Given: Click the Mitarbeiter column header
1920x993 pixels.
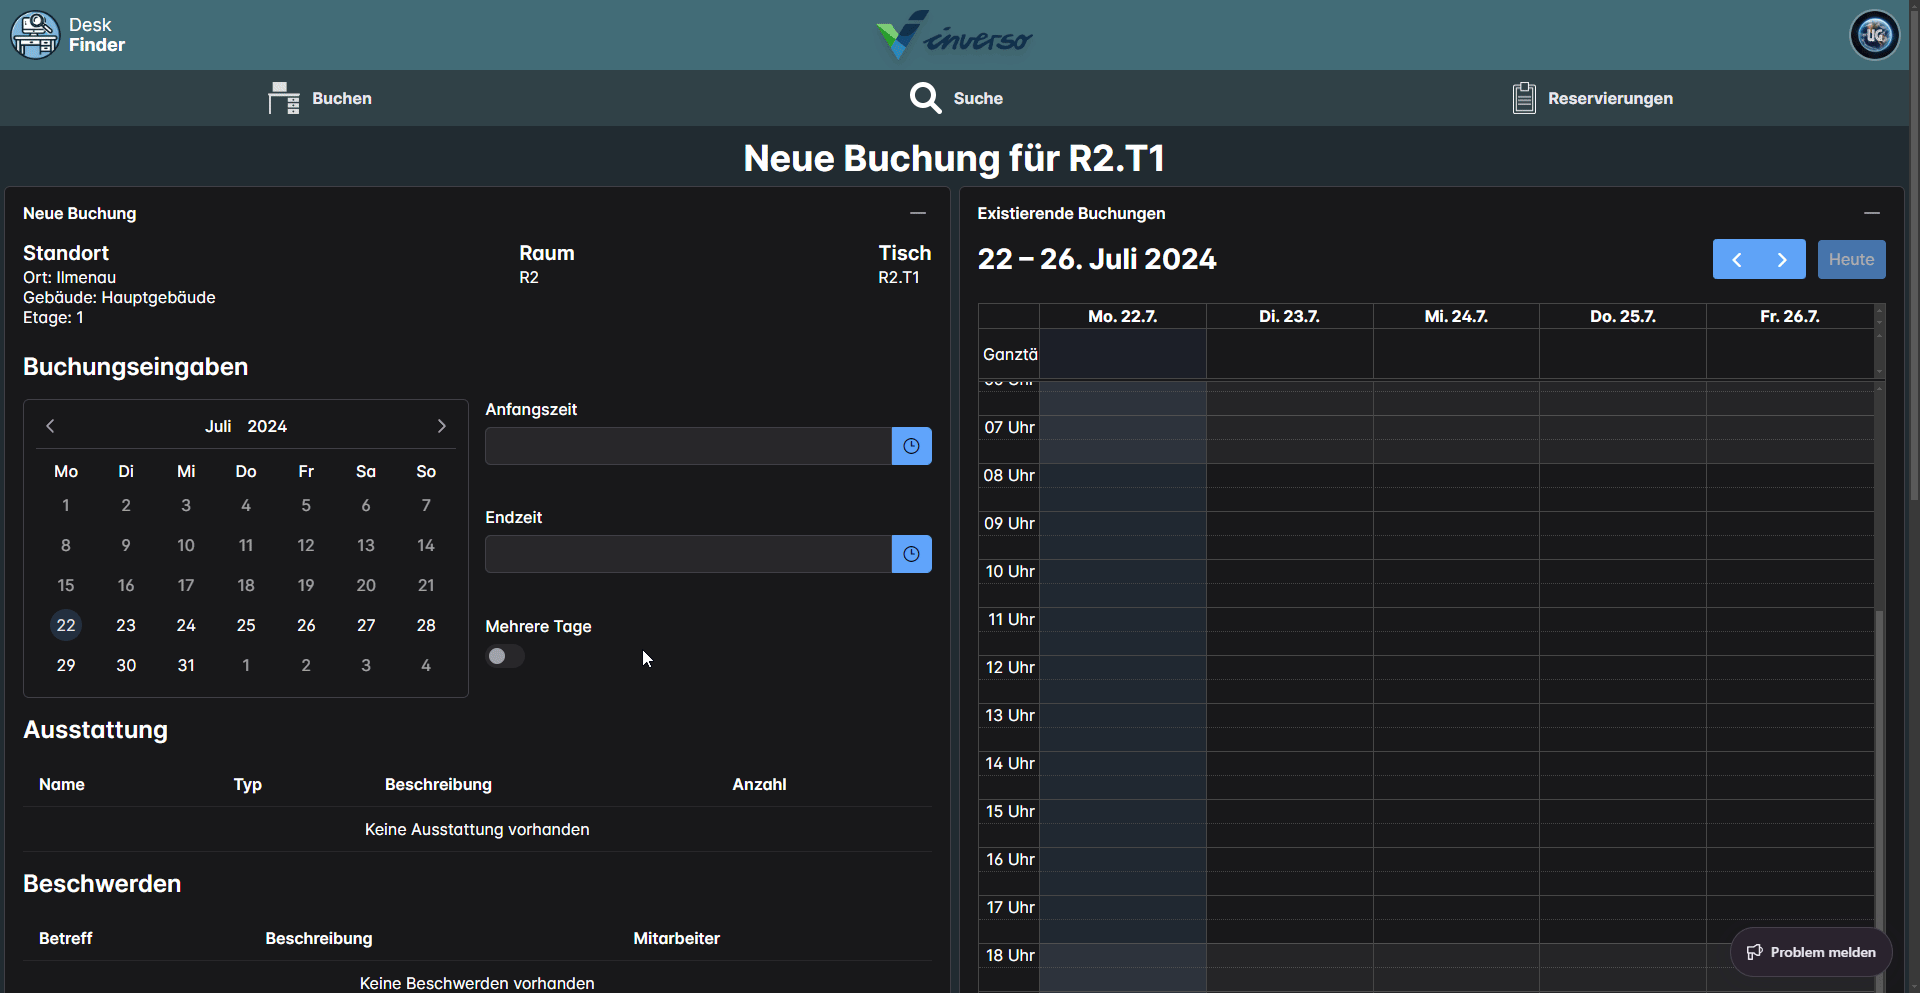Looking at the screenshot, I should point(676,938).
